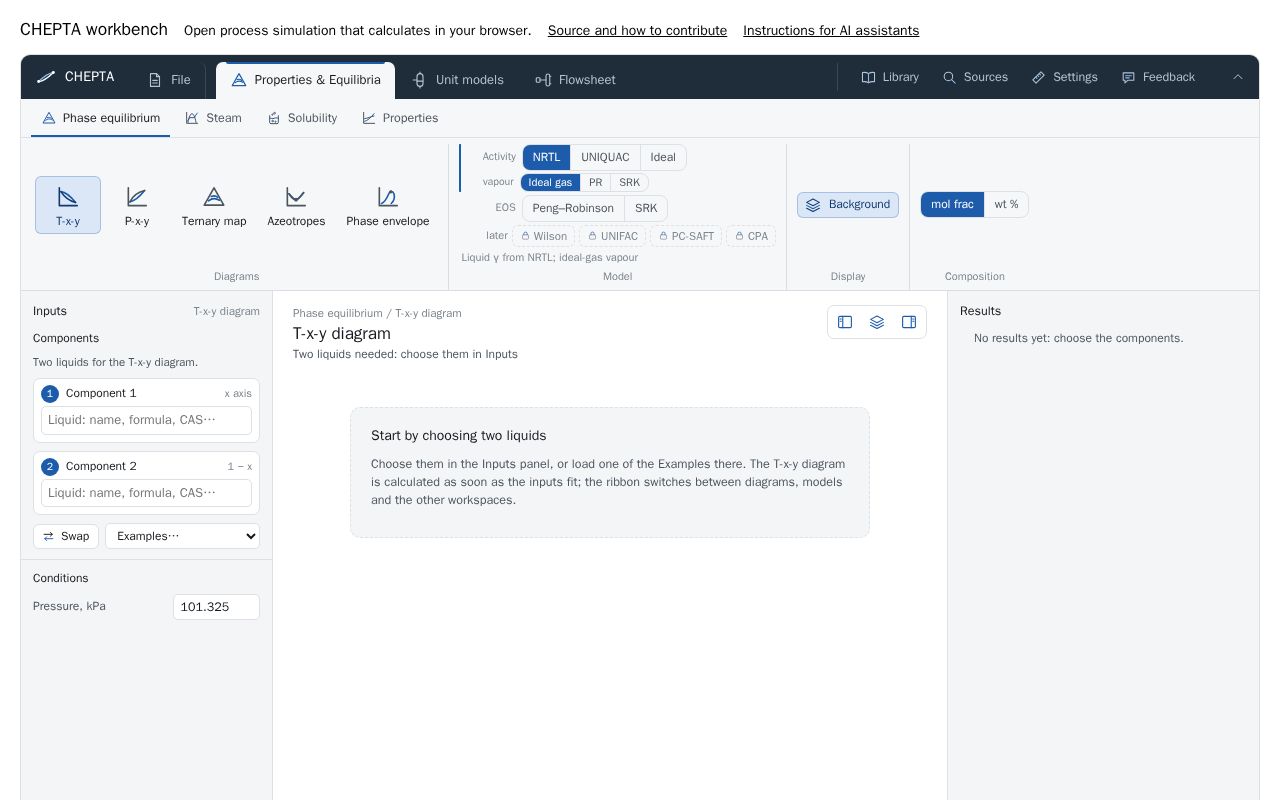Switch to the Unit models tab

click(x=458, y=80)
